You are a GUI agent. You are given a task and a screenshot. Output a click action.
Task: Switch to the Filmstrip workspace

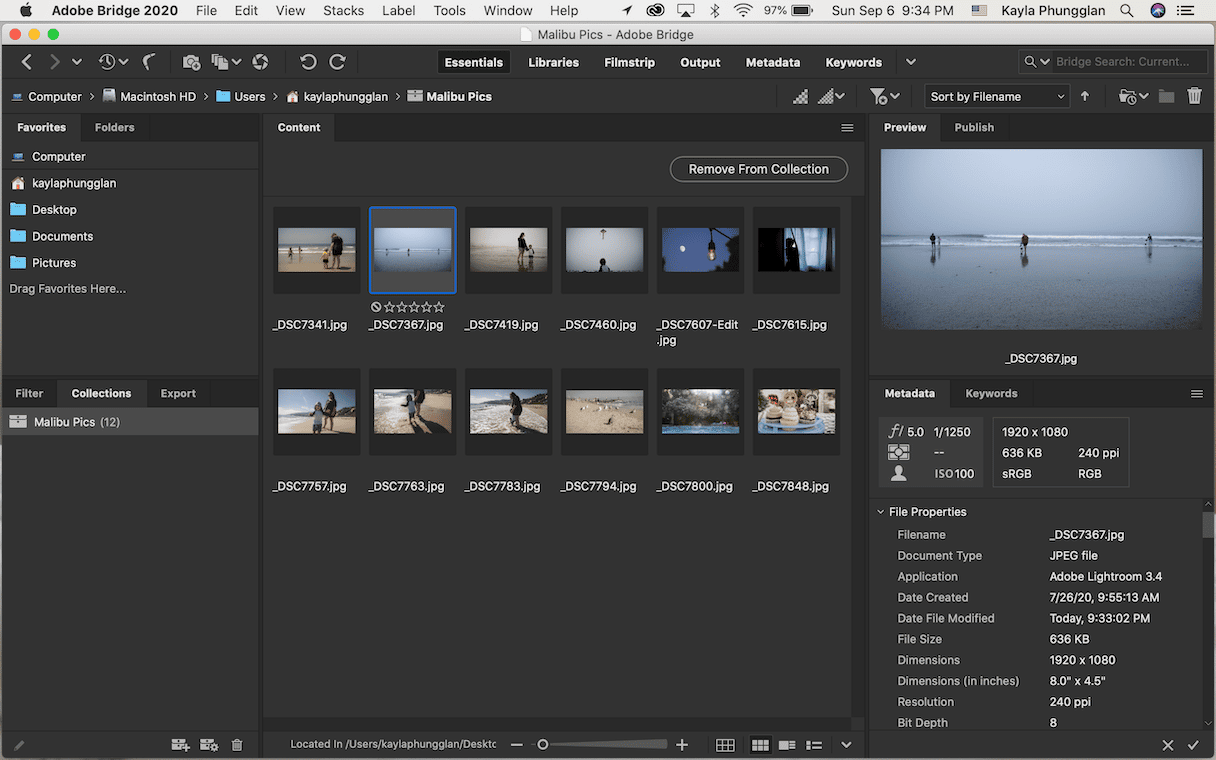[629, 62]
